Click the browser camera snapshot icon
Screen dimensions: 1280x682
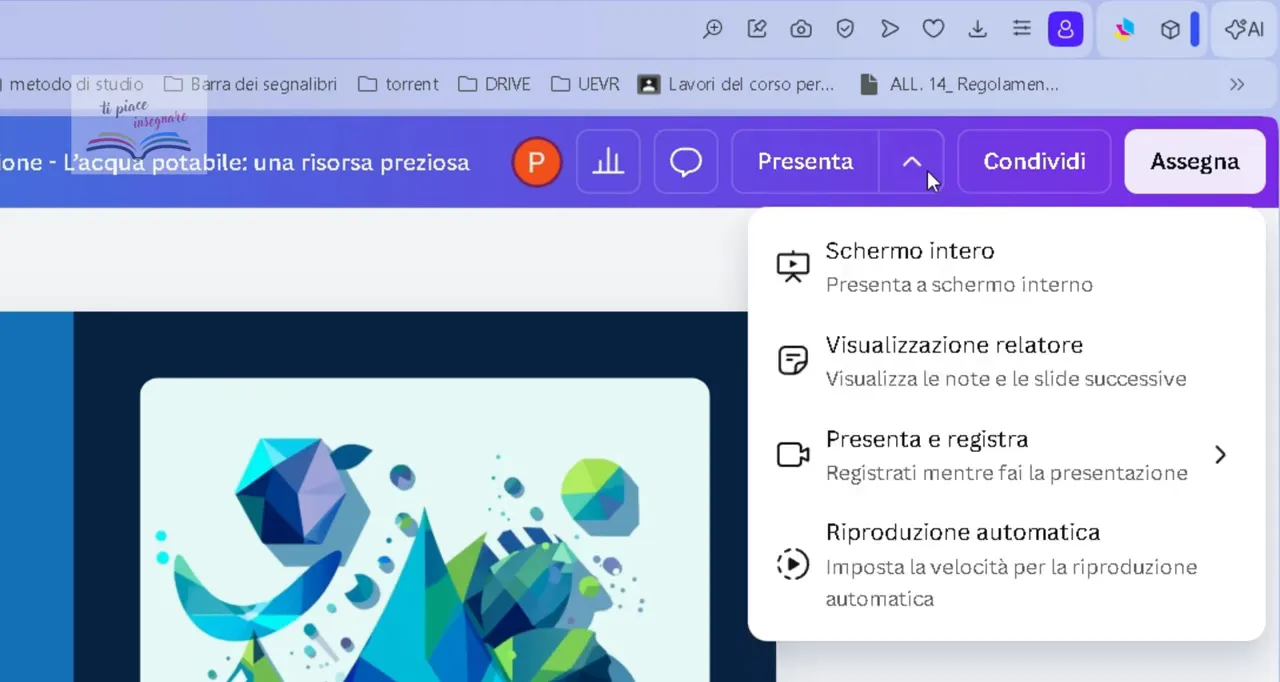(801, 29)
